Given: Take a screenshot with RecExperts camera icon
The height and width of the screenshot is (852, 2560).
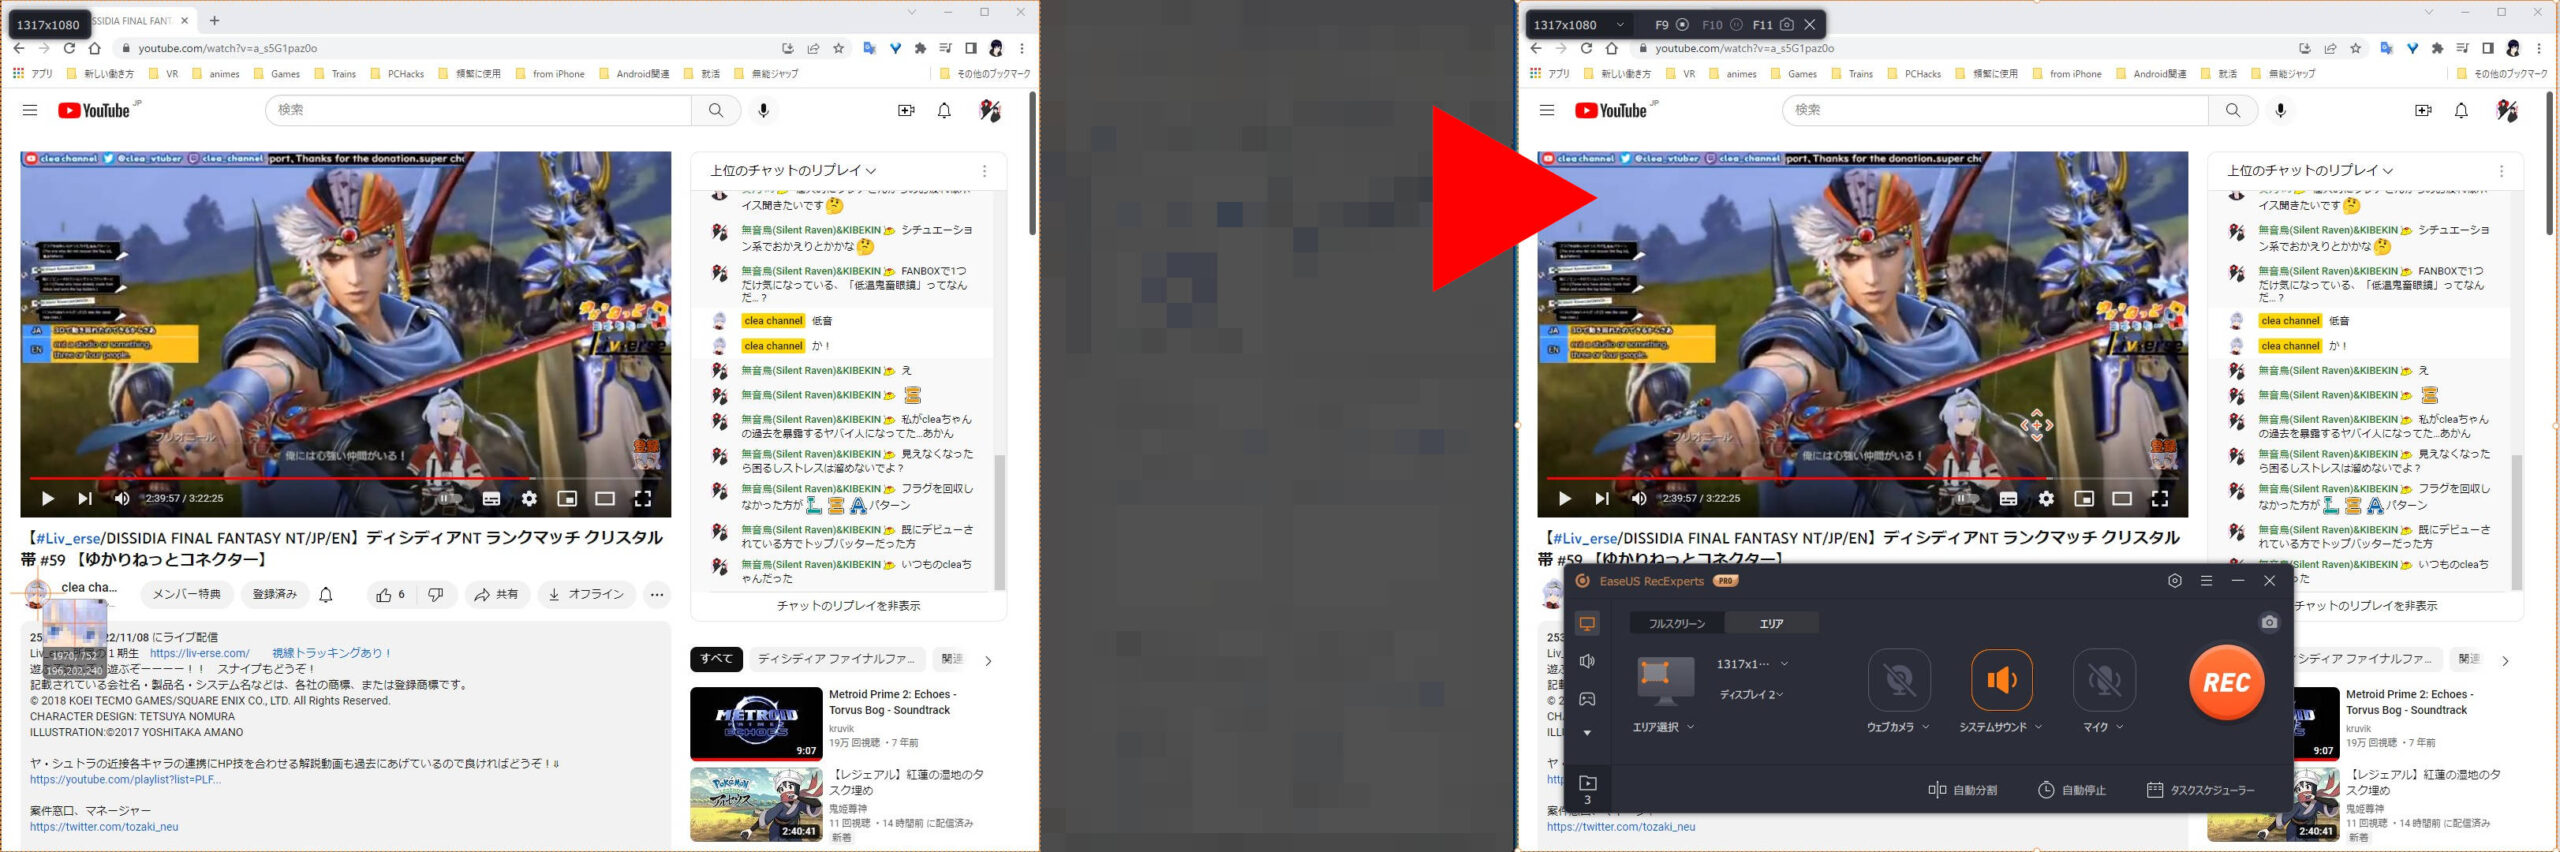Looking at the screenshot, I should pos(2269,622).
